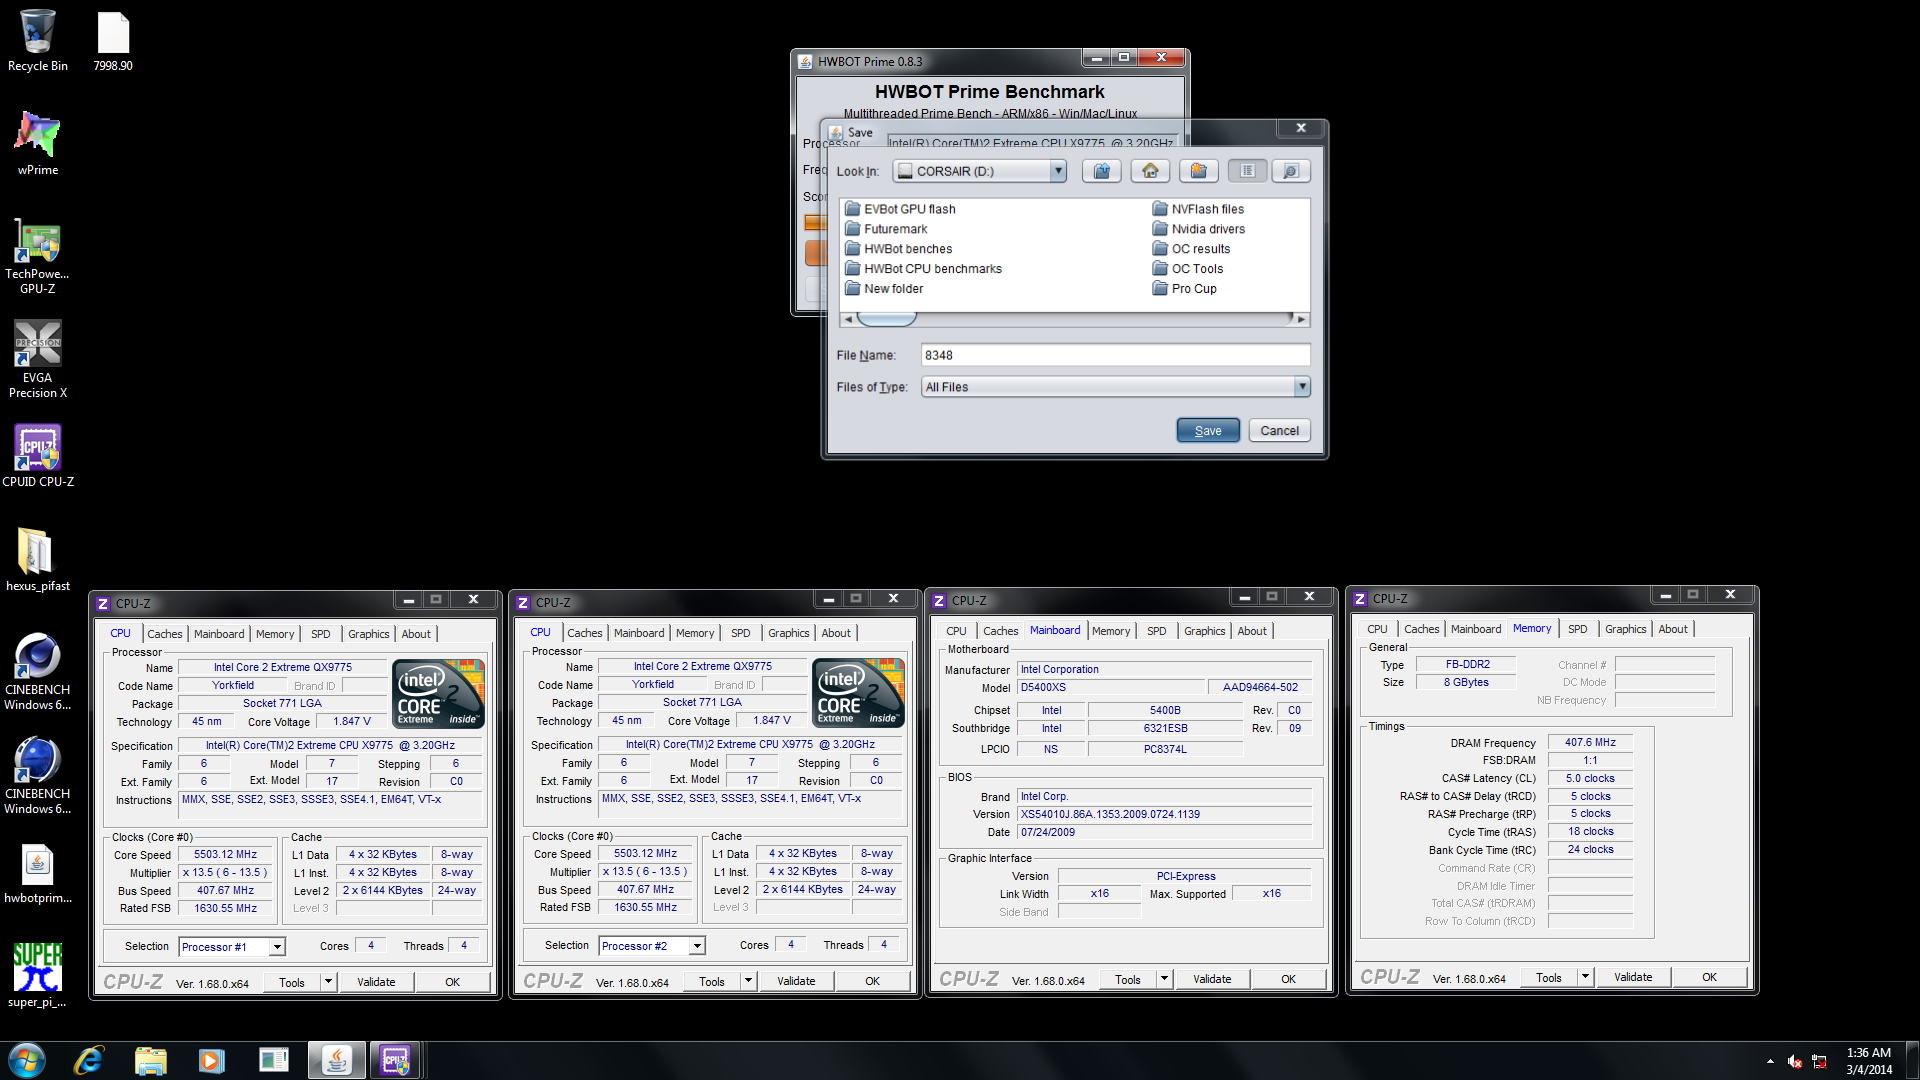Click Validate in Mainboard CPU-Z window
1920x1080 pixels.
pos(1212,979)
